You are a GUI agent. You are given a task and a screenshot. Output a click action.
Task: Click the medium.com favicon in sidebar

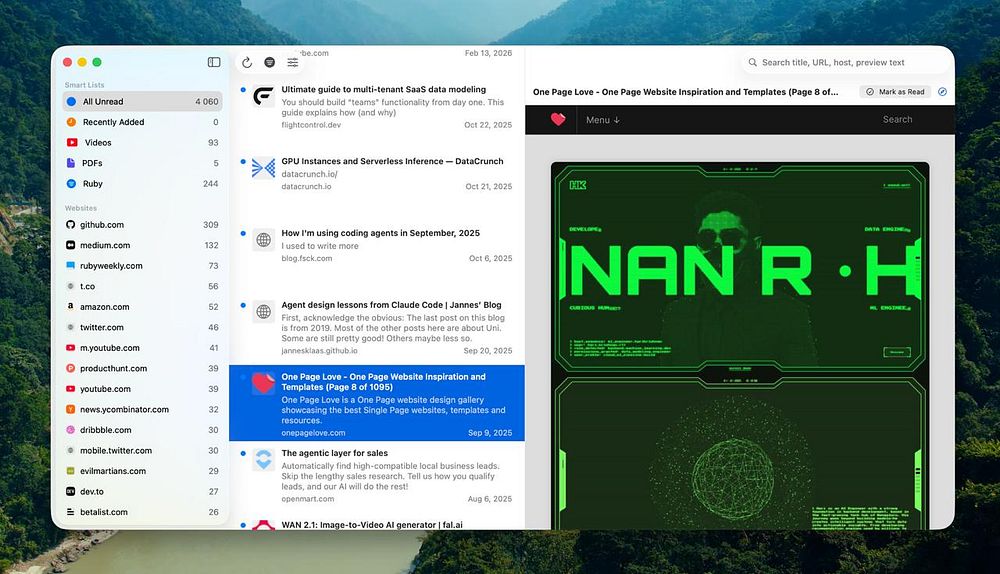click(x=70, y=245)
